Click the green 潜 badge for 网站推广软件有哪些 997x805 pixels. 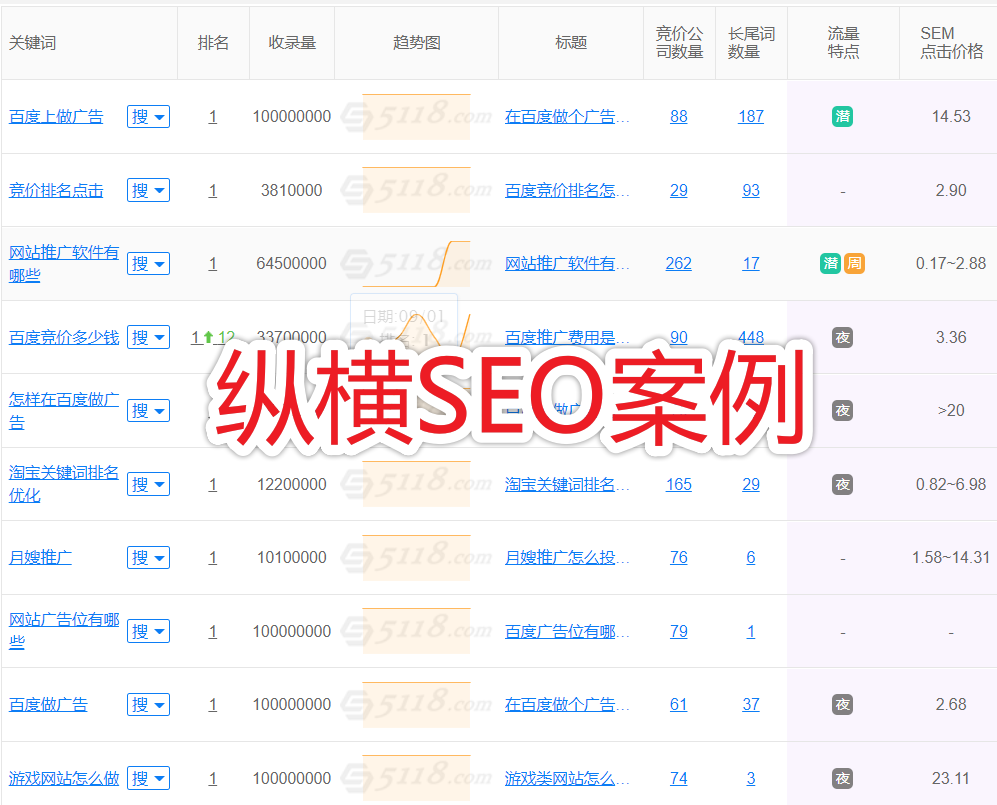(830, 263)
